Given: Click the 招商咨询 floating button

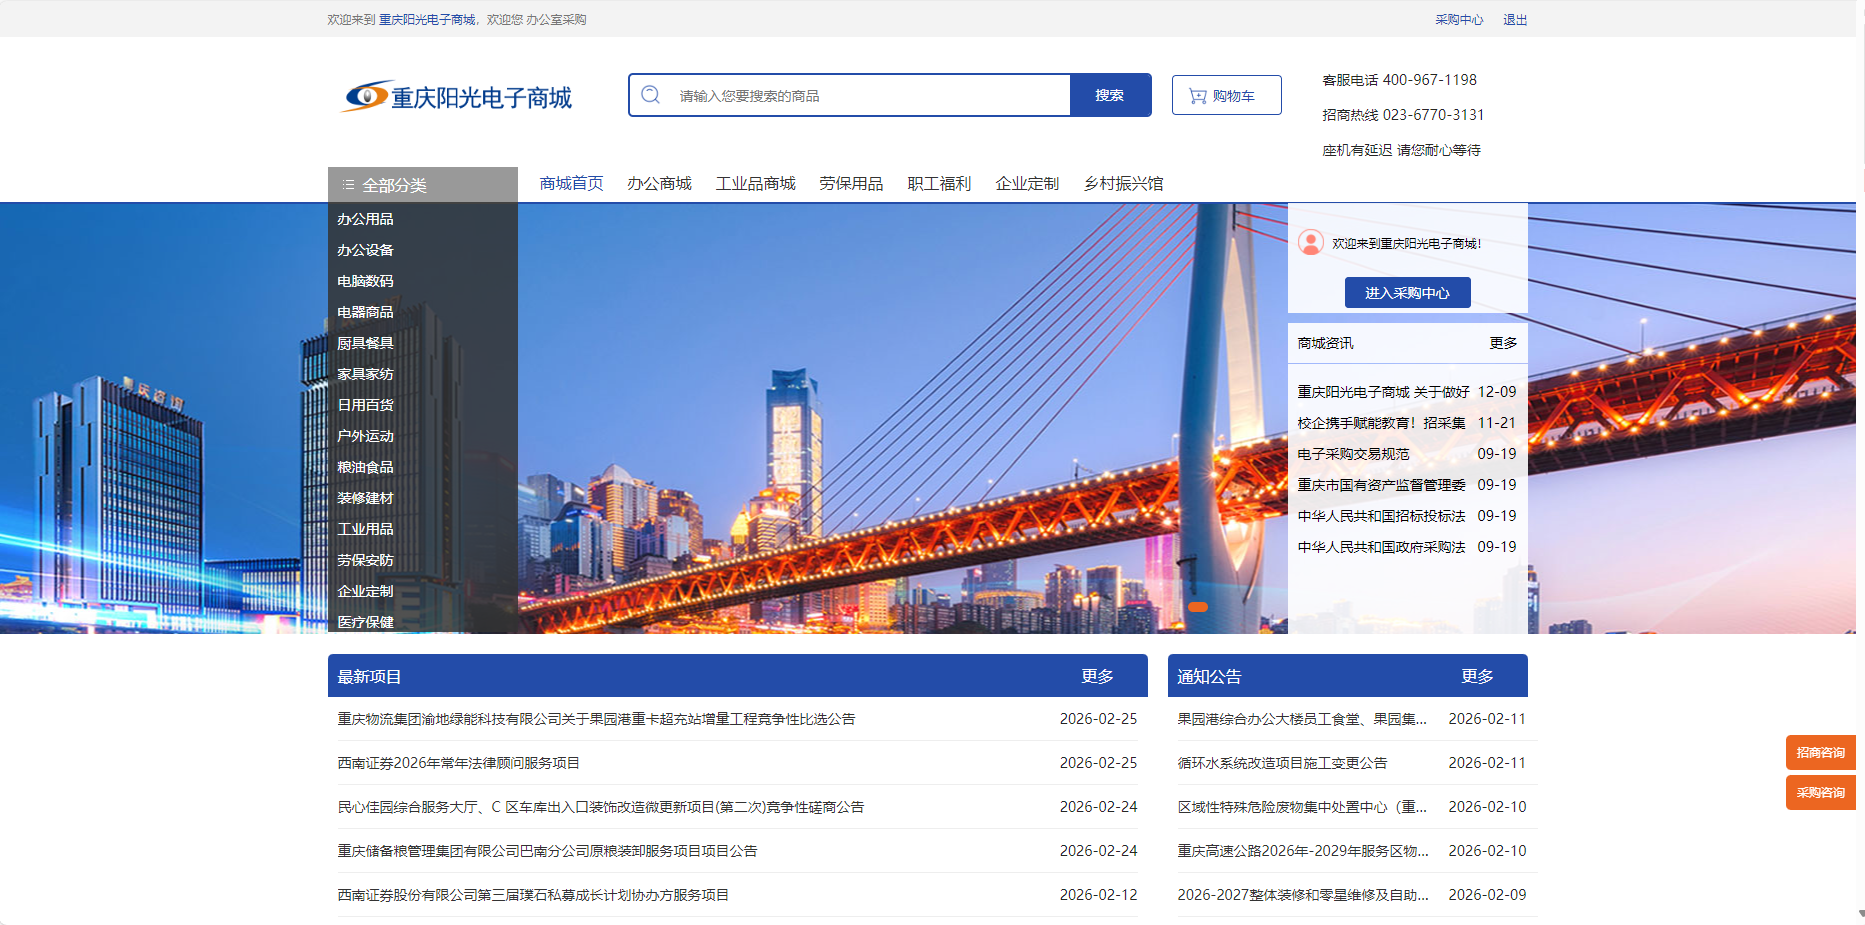Looking at the screenshot, I should [x=1820, y=753].
